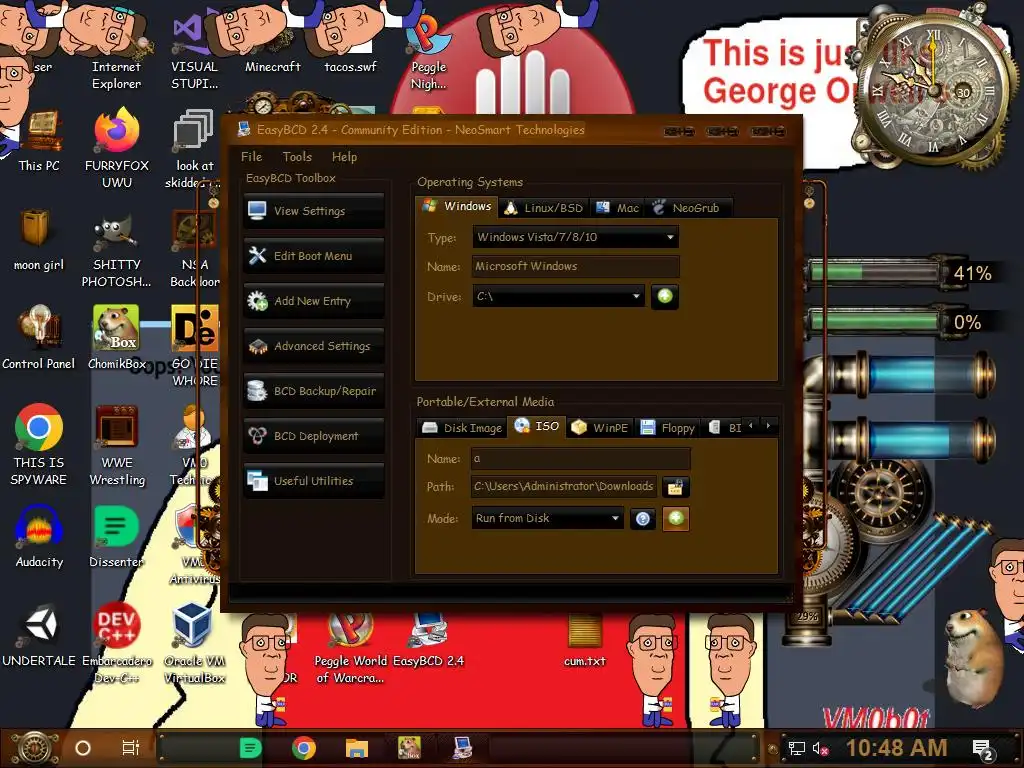
Task: Switch to the NeoGrub tab
Action: 688,208
